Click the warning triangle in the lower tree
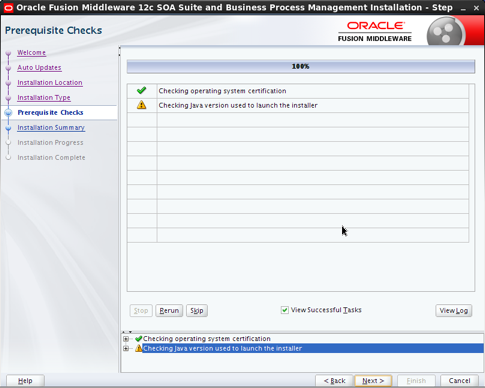 pyautogui.click(x=139, y=348)
